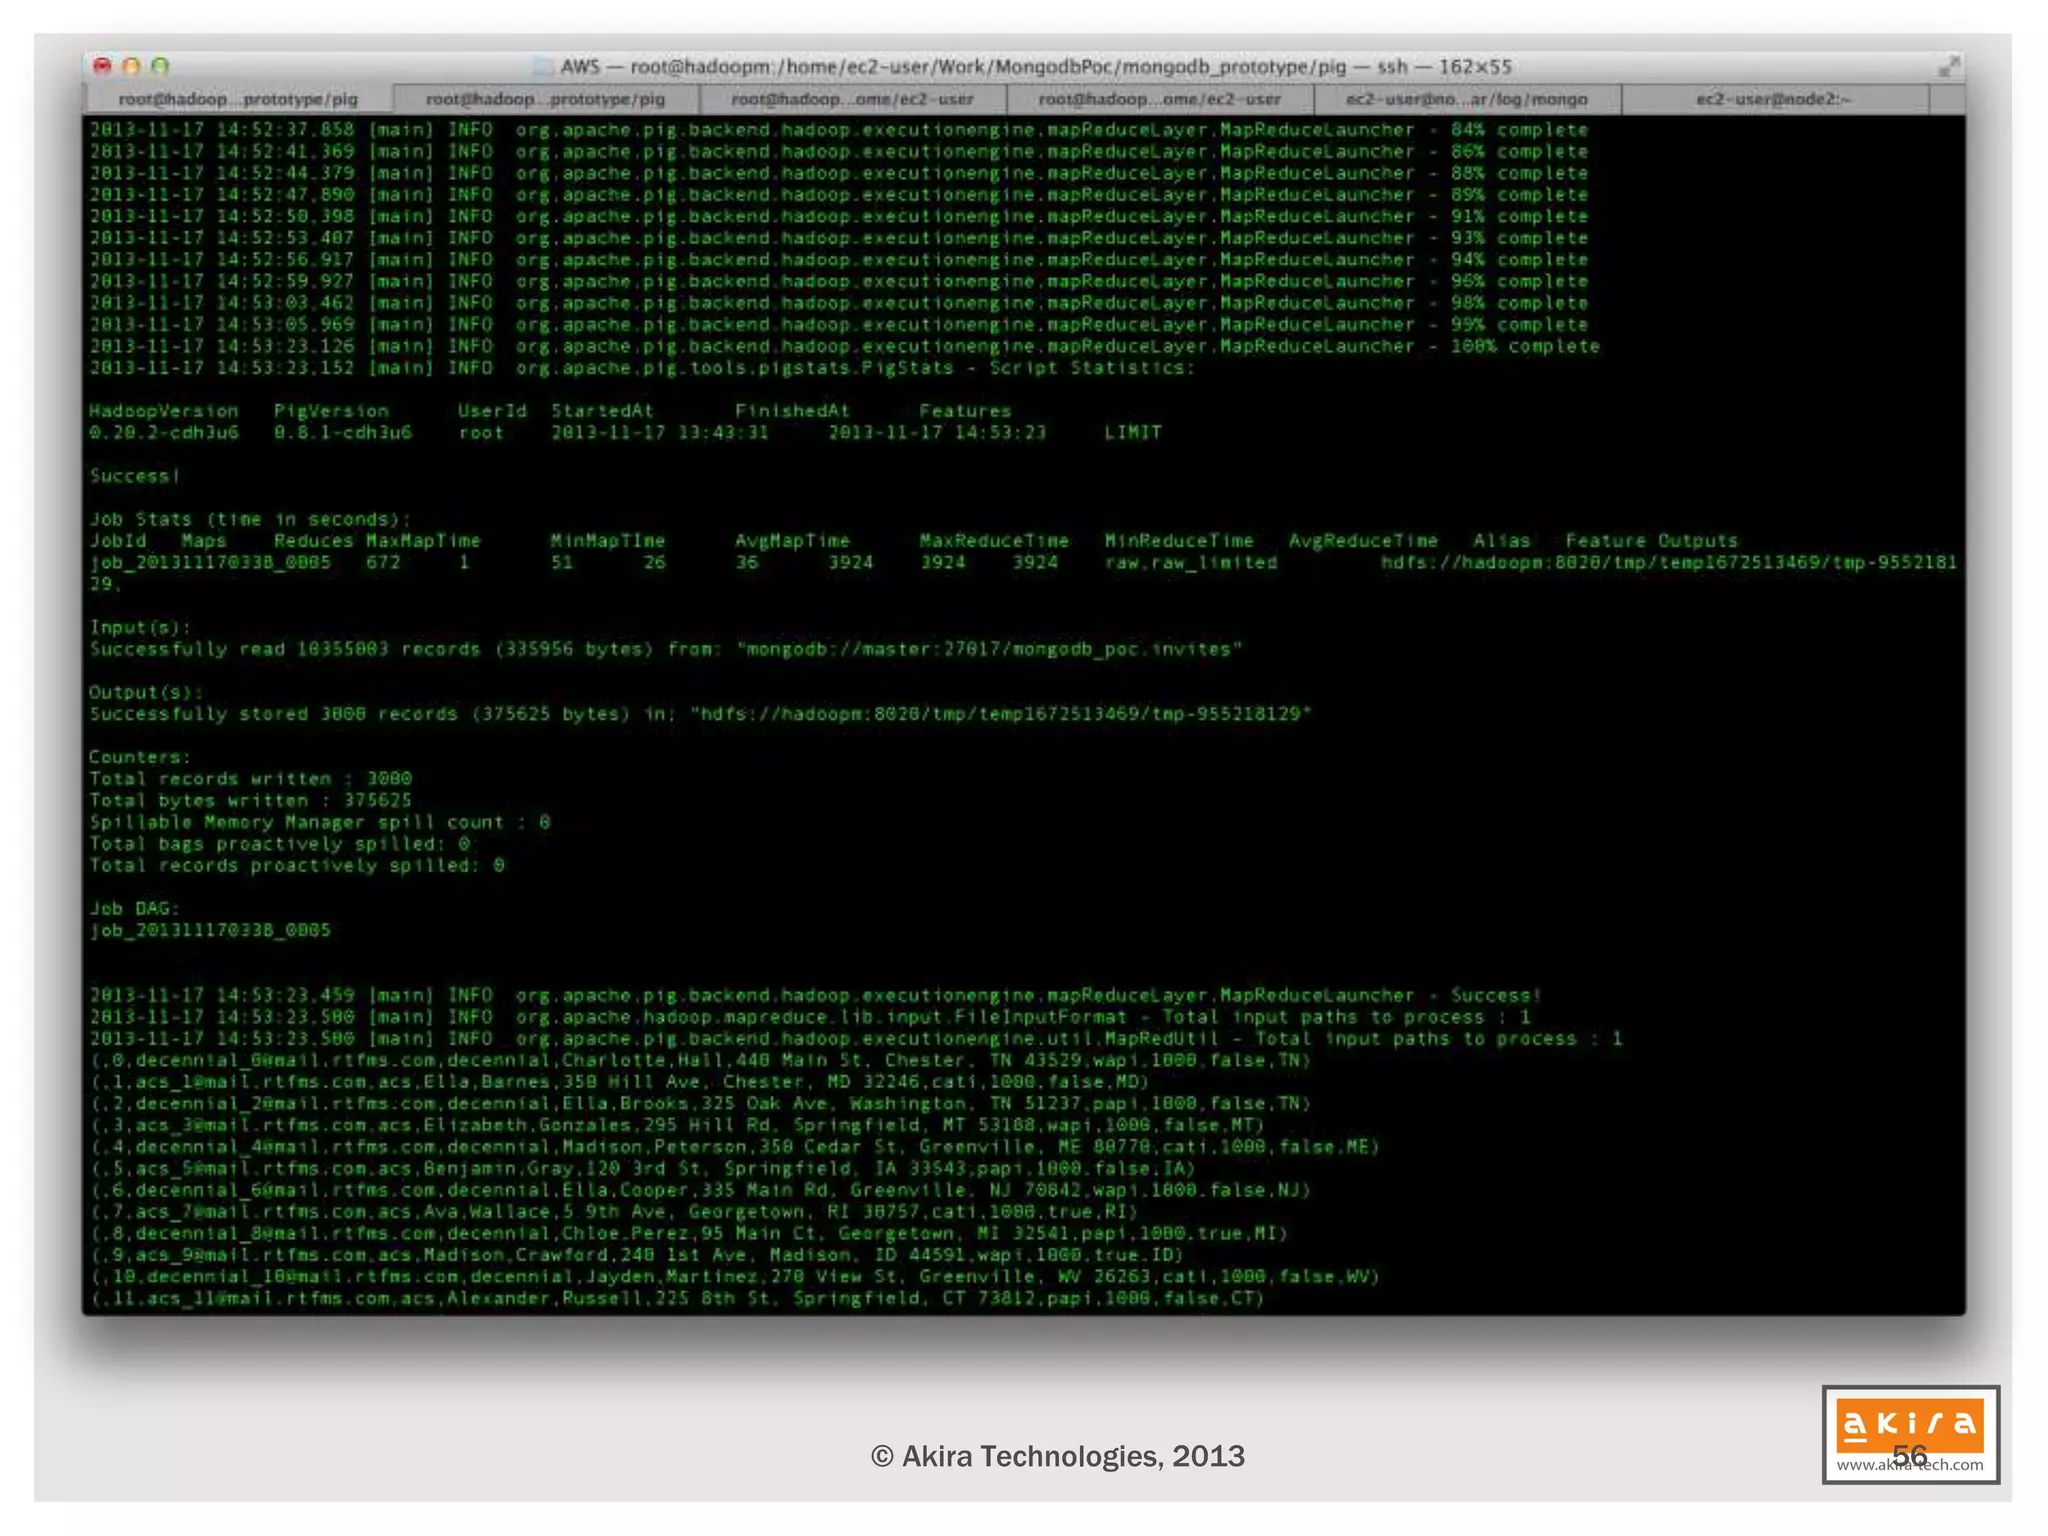Click the terminal window title text
Image resolution: width=2048 pixels, height=1536 pixels.
(1035, 67)
